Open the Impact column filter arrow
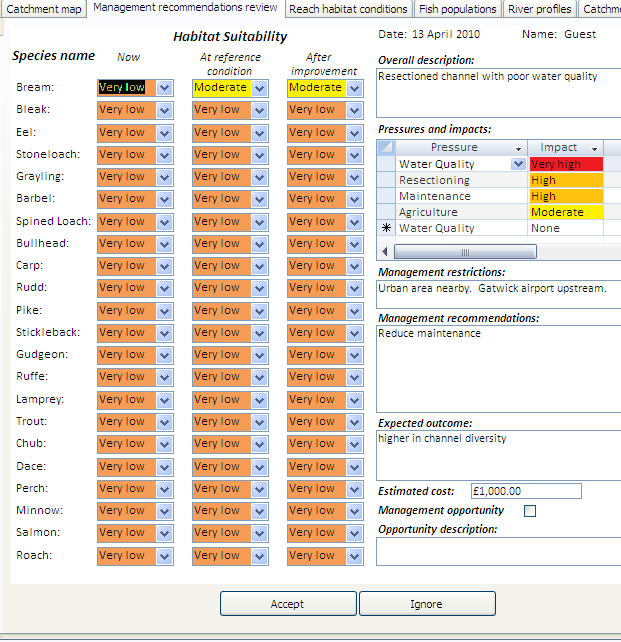 594,148
